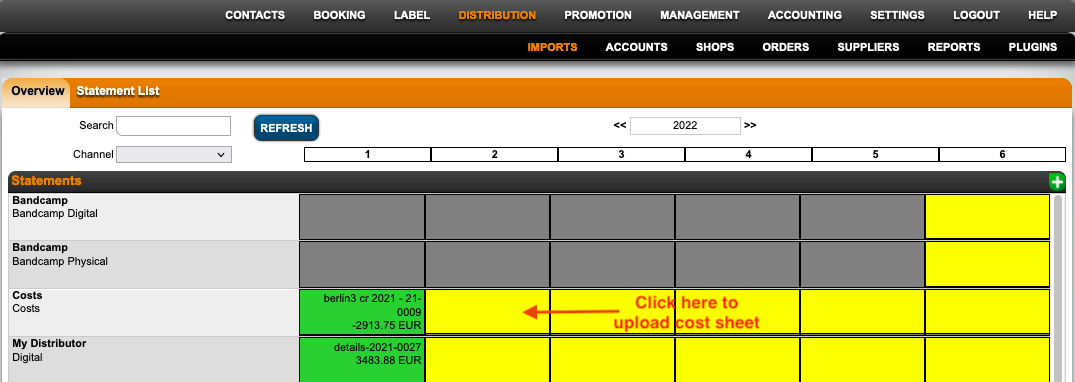Image resolution: width=1075 pixels, height=382 pixels.
Task: Click Costs yellow cell for month 5
Action: pos(862,312)
